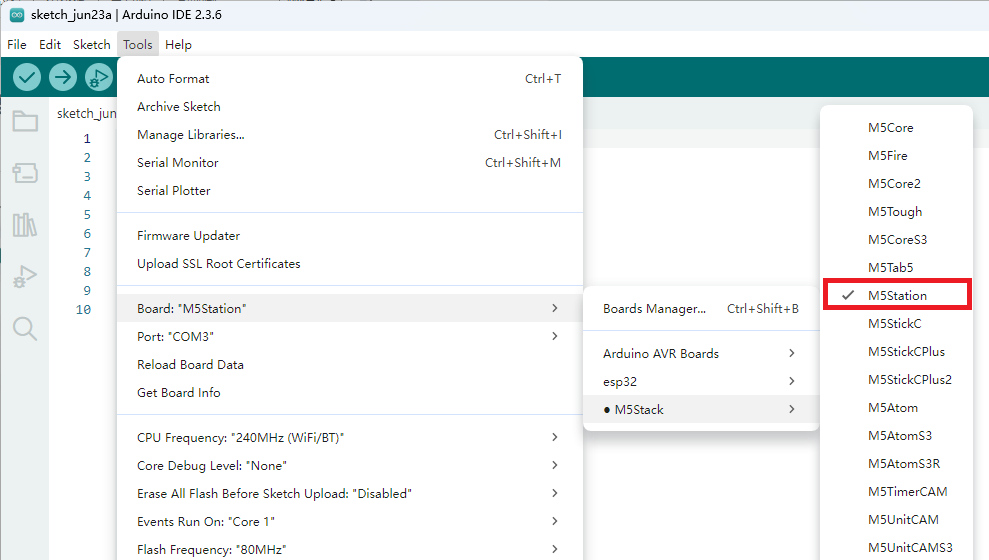Open Firmware Updater
Viewport: 989px width, 560px height.
[x=349, y=236]
